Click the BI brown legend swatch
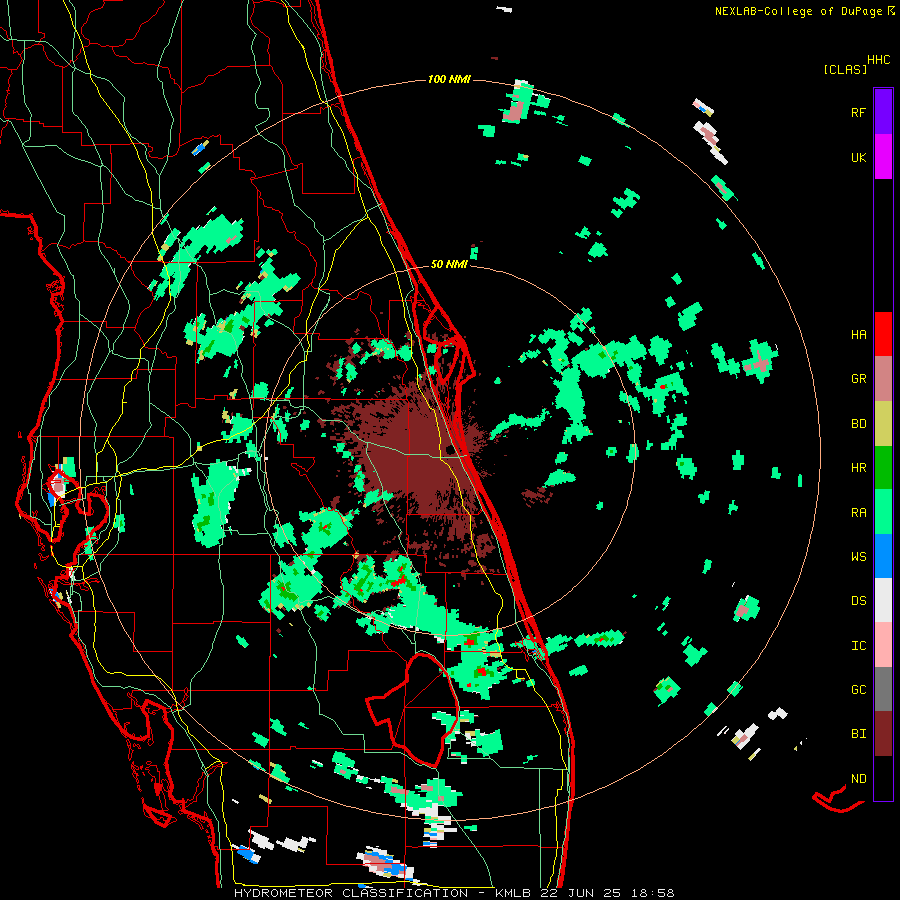 point(883,734)
